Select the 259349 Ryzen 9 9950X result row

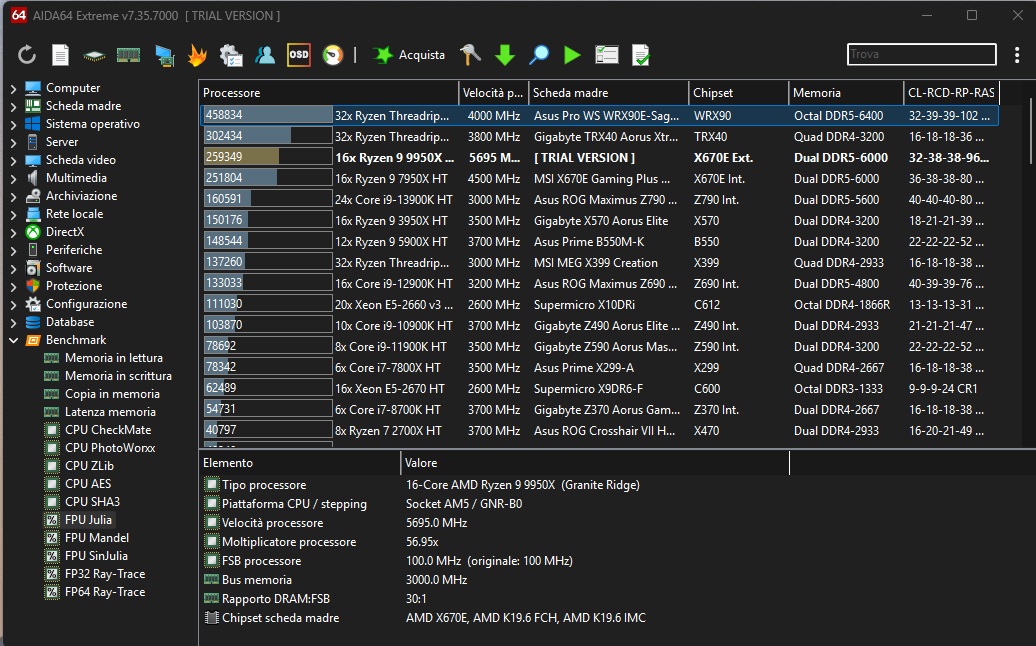click(x=599, y=158)
